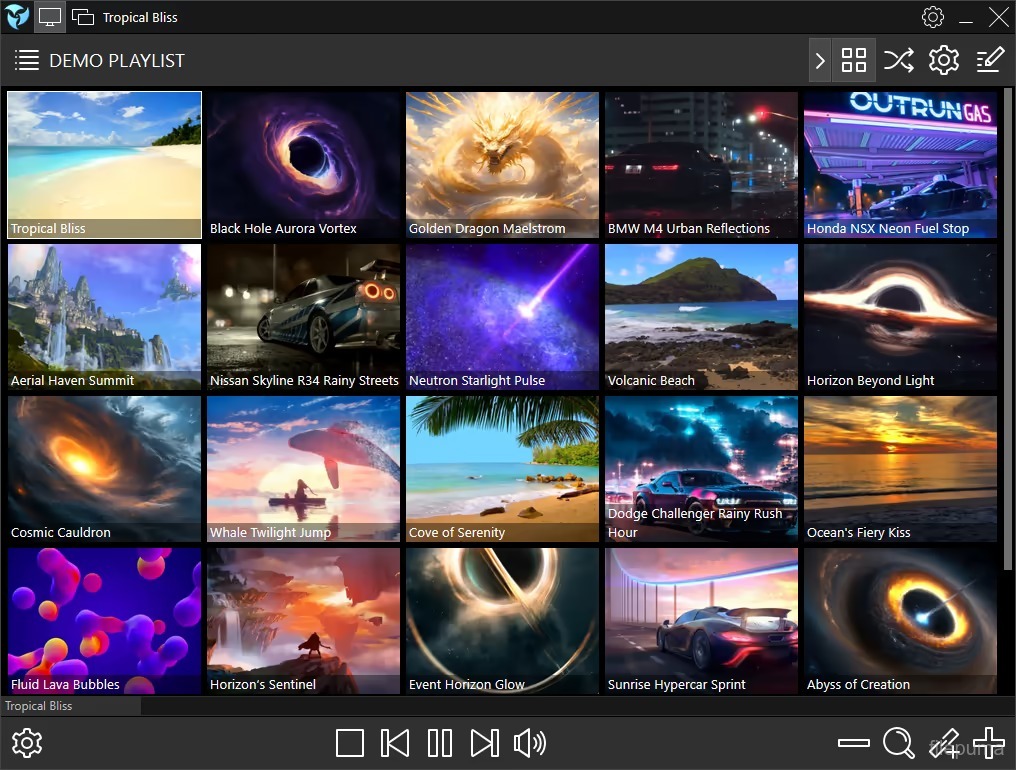Select the single monitor display icon
Screen dimensions: 1016x770
point(49,17)
